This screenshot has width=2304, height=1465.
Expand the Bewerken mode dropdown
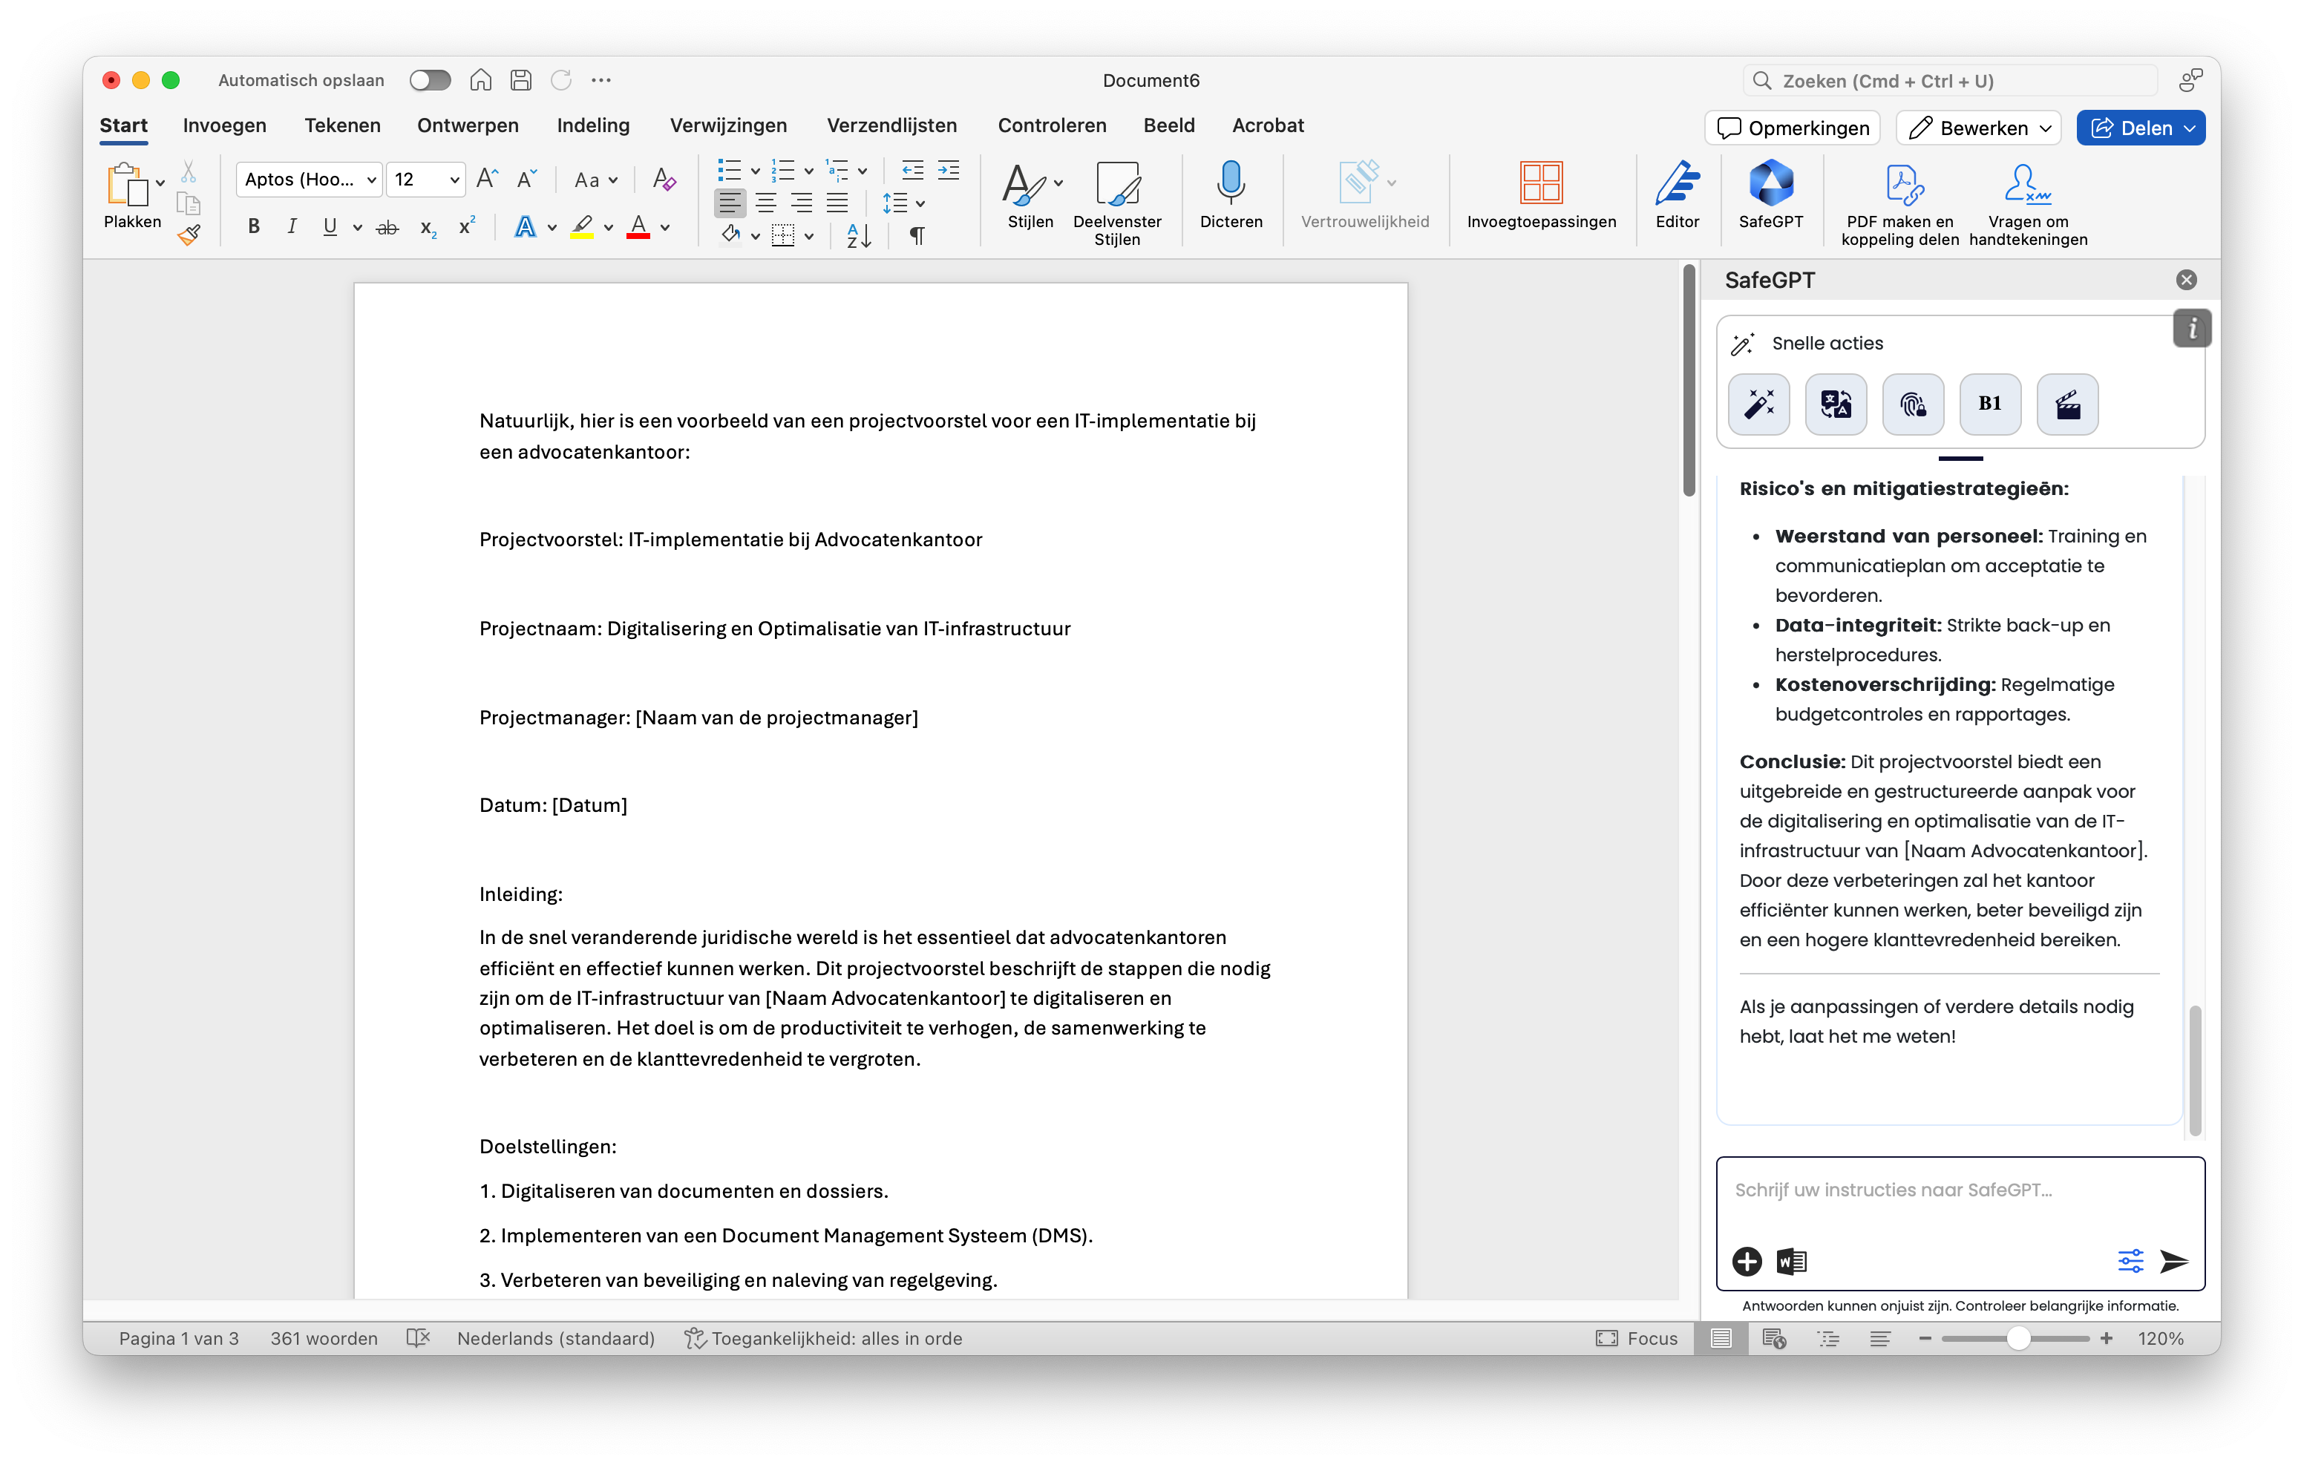point(2045,128)
